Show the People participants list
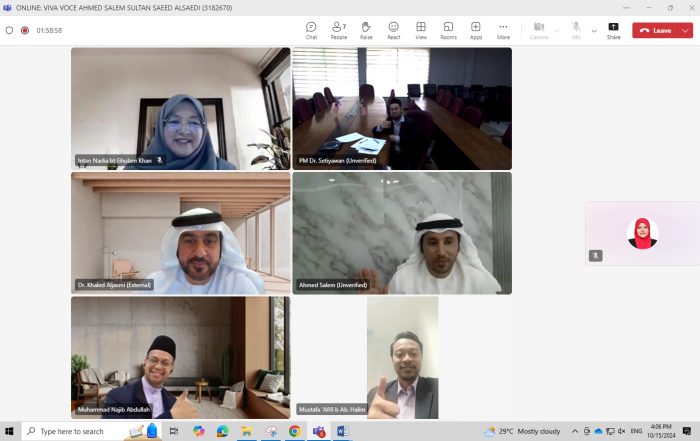Viewport: 700px width, 441px height. pyautogui.click(x=339, y=30)
